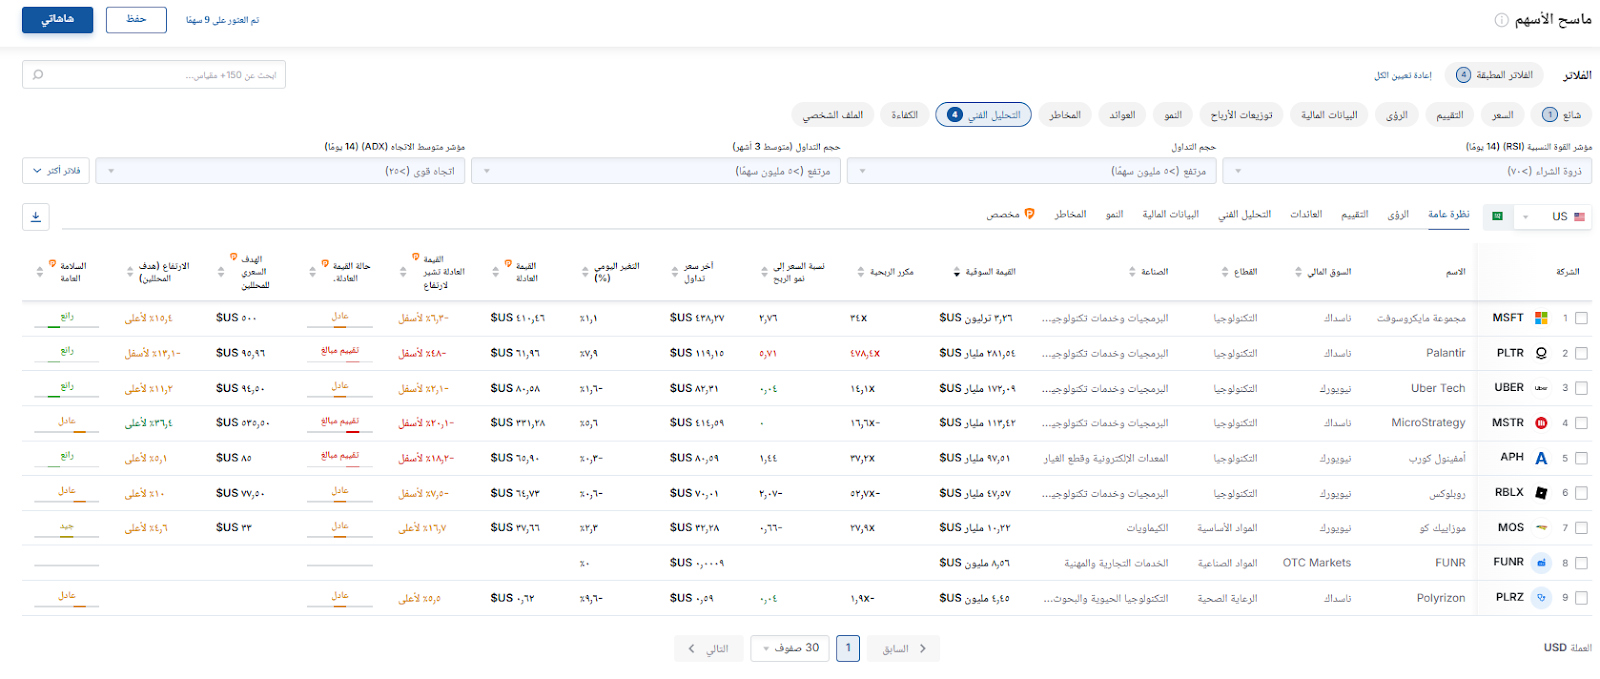Image resolution: width=1600 pixels, height=679 pixels.
Task: Click the US flag icon in country selector
Action: tap(1579, 216)
